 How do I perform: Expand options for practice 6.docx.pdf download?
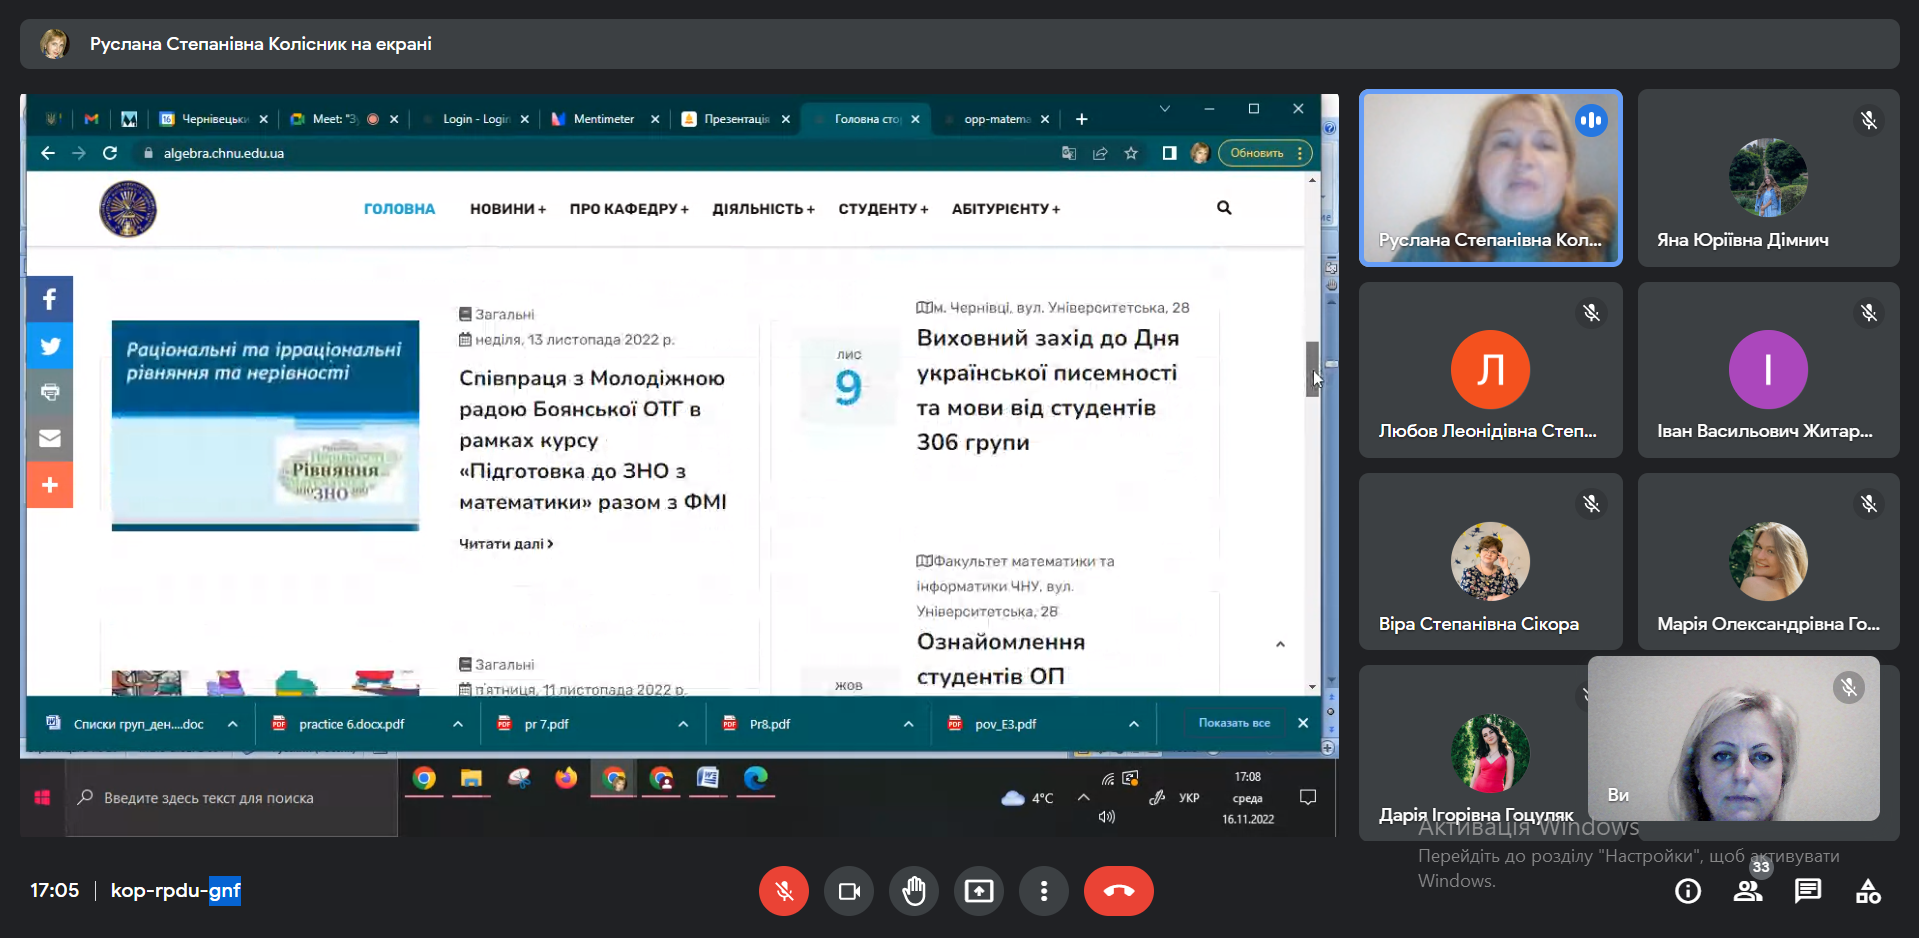click(x=458, y=724)
